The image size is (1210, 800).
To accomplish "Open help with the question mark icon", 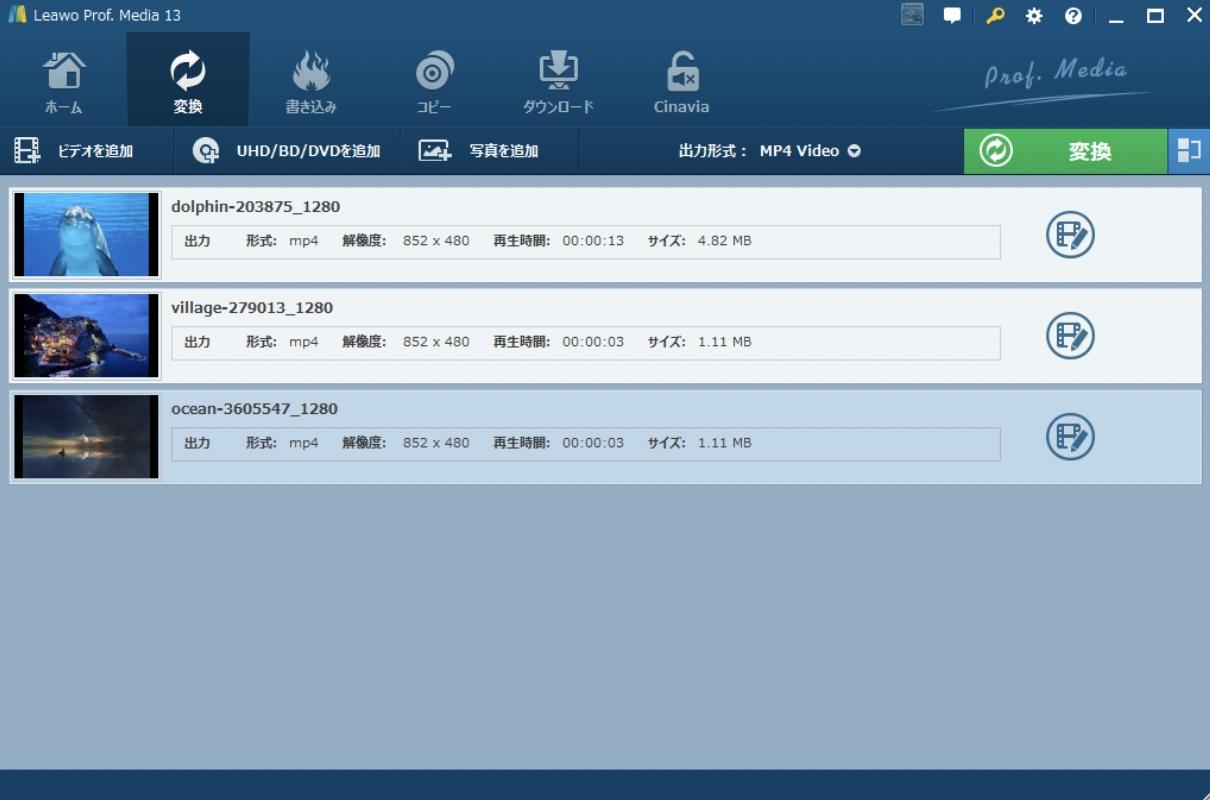I will pos(1073,15).
